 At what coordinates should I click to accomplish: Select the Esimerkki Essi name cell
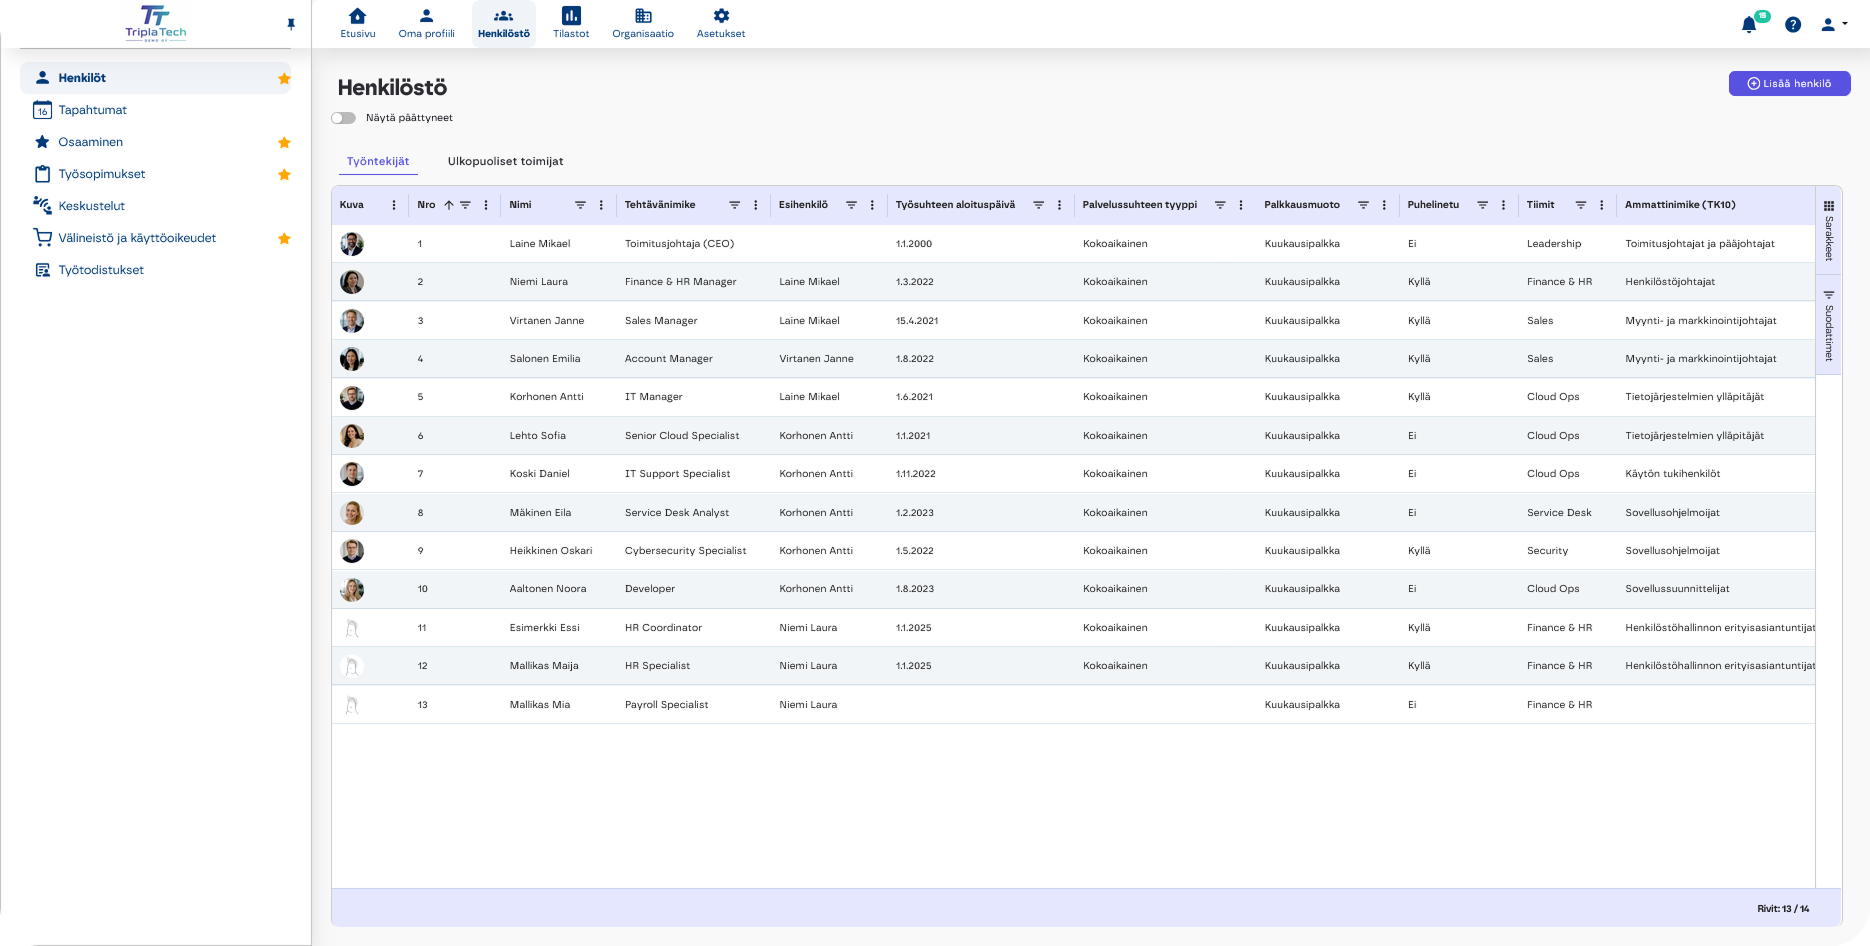coord(544,628)
